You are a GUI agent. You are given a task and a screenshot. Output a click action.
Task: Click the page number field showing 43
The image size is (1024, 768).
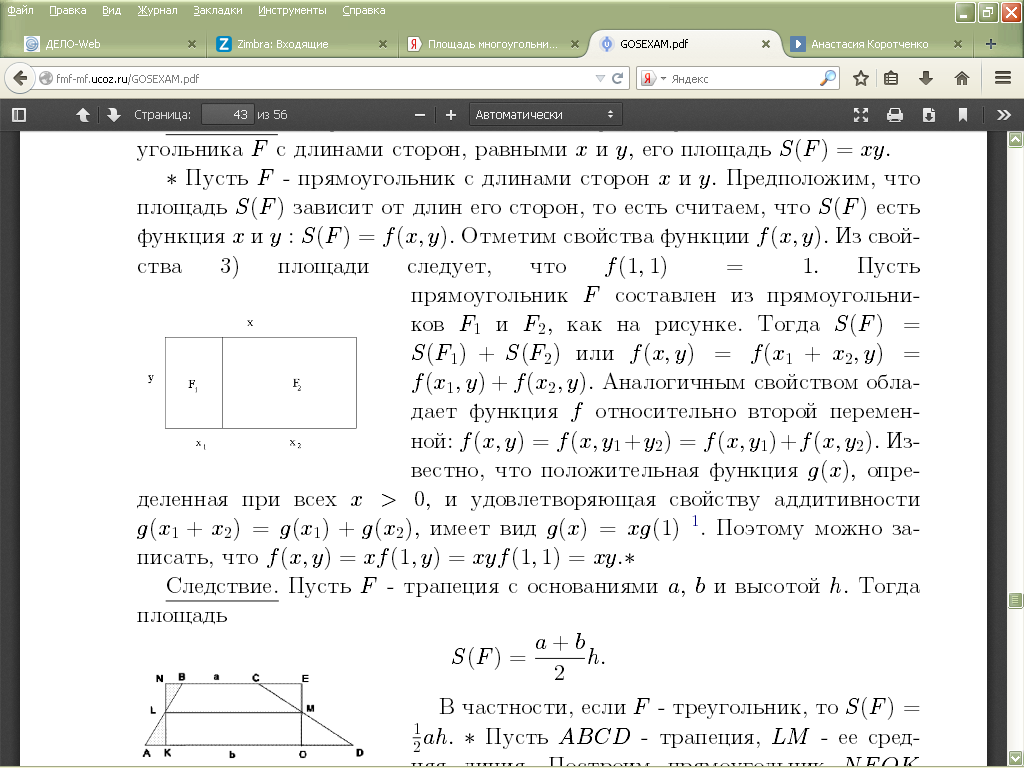click(227, 115)
